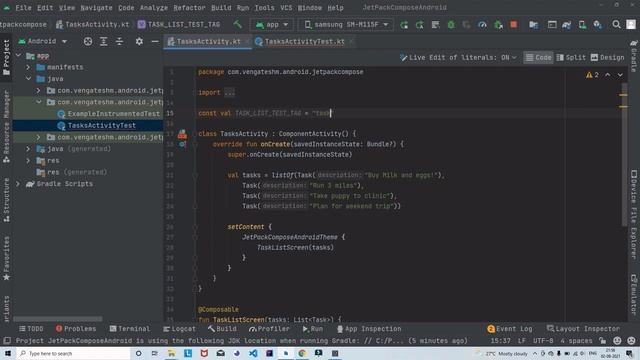Click Attach Debugger to Android Process icon
Screen dimensions: 640x360
click(498, 25)
